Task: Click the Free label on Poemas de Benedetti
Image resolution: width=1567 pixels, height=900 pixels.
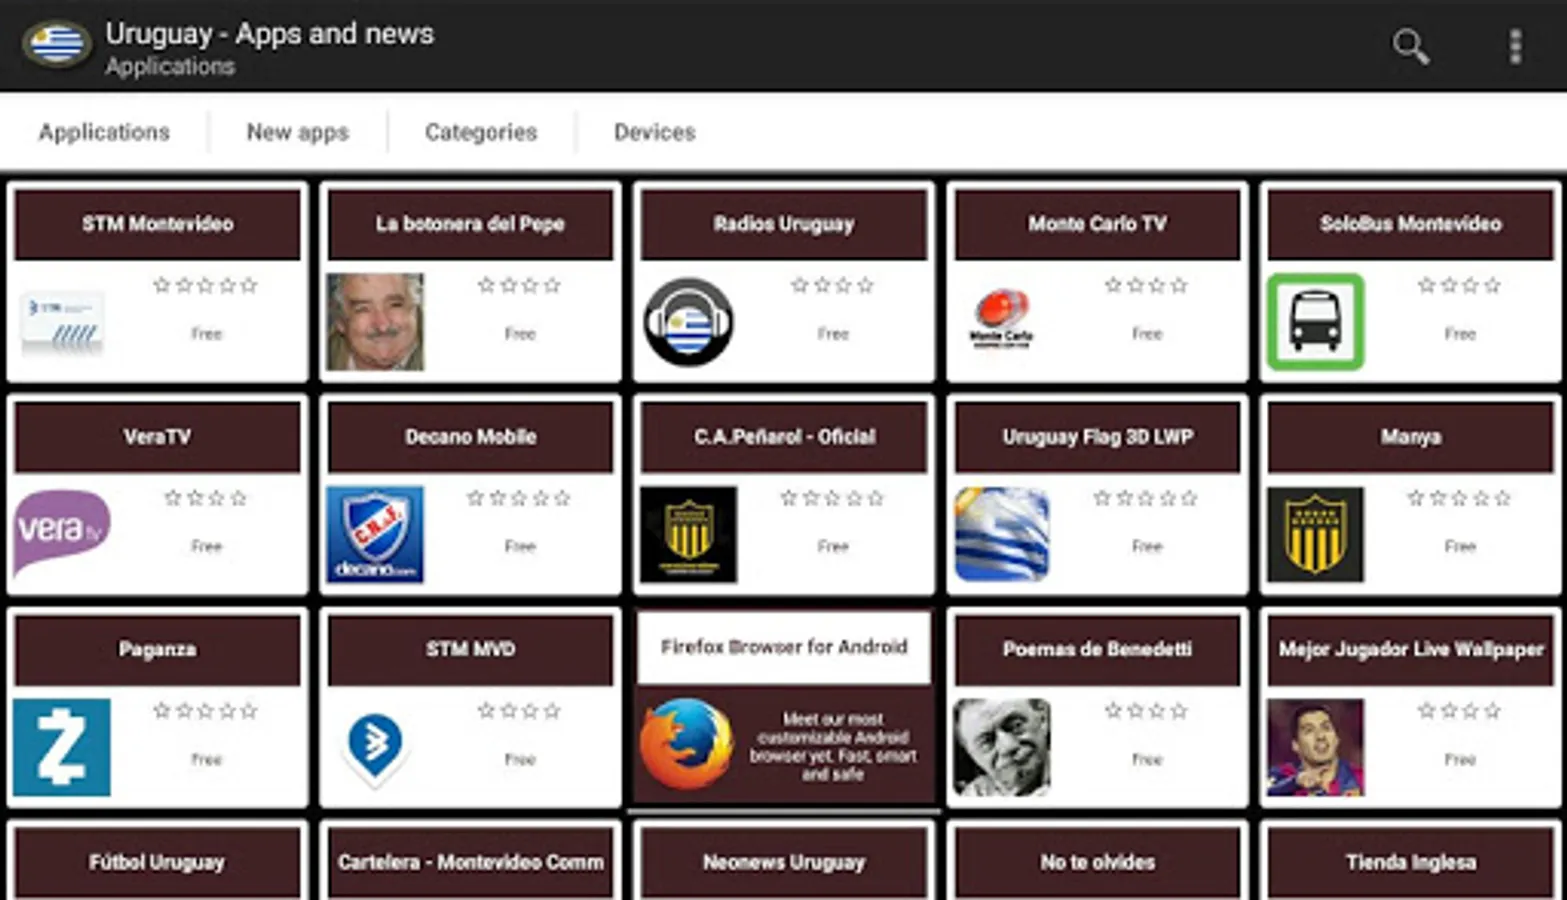Action: pos(1147,760)
